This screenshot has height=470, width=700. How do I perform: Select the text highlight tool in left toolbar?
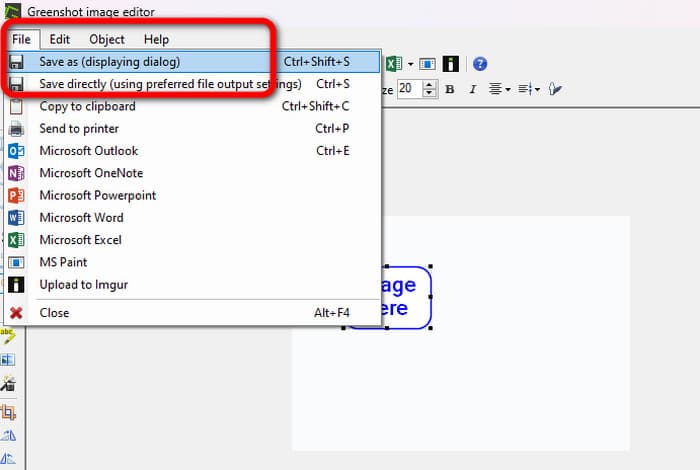pyautogui.click(x=8, y=336)
